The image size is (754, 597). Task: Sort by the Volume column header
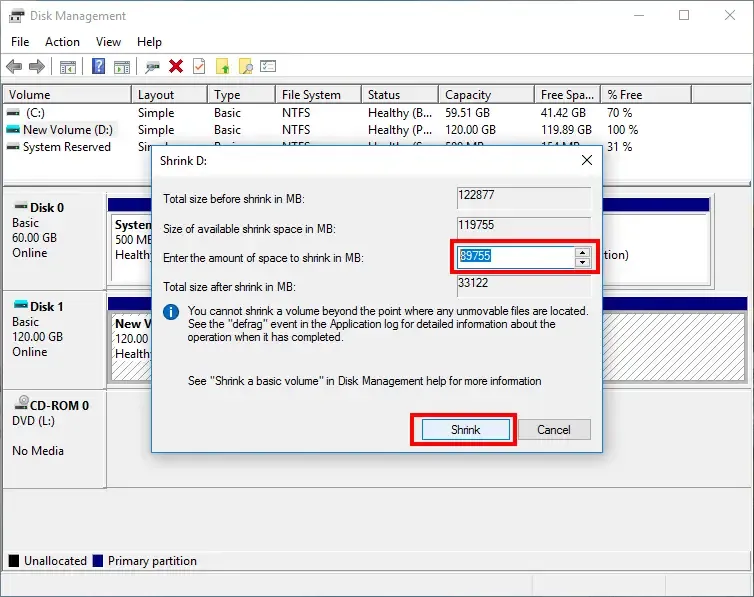click(67, 95)
